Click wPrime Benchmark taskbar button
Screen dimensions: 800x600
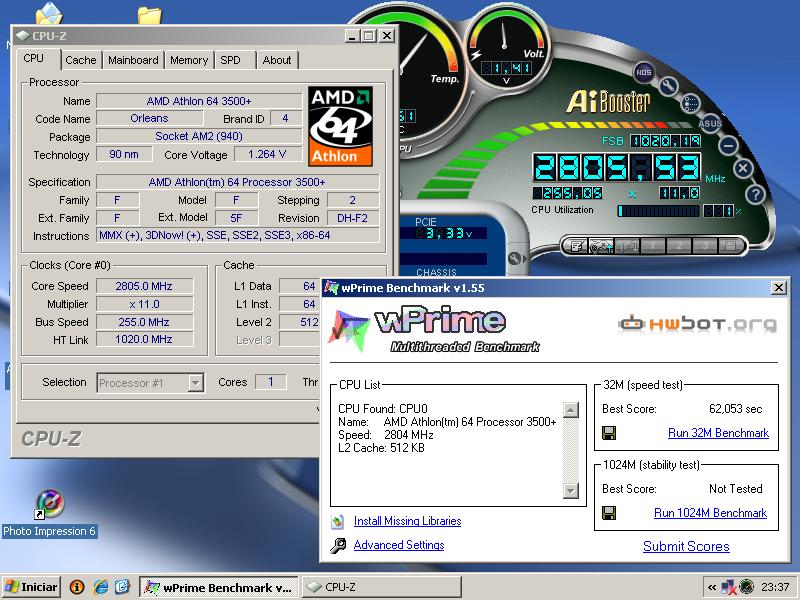pos(218,587)
